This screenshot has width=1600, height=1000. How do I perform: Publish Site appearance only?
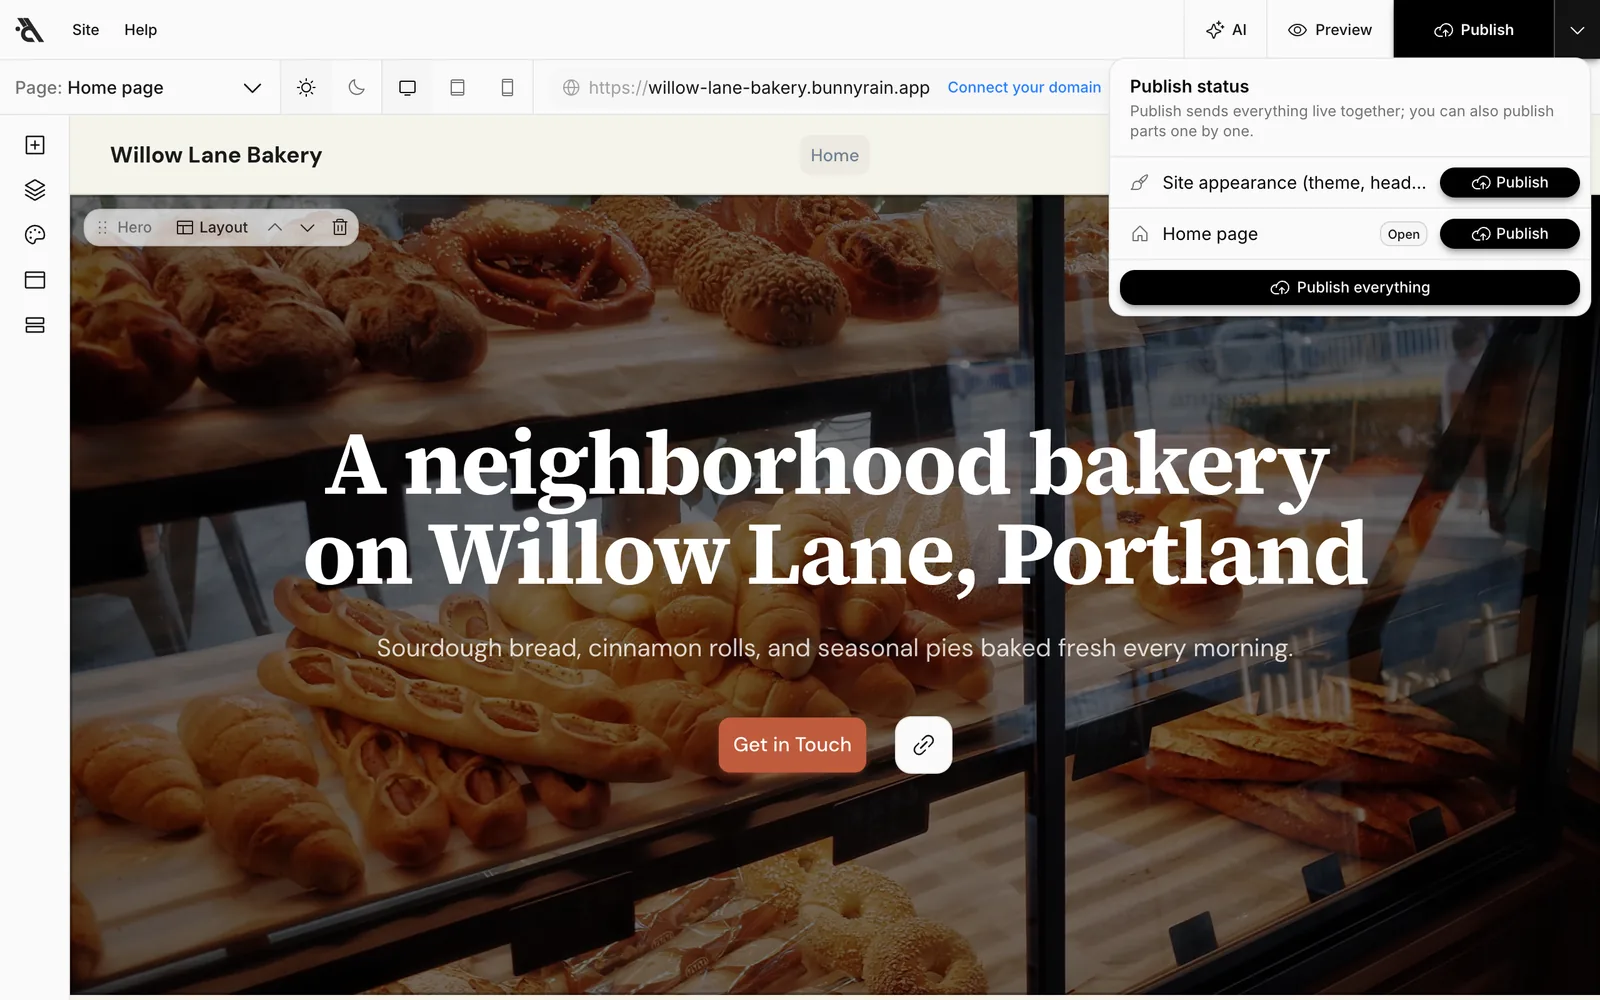pyautogui.click(x=1509, y=183)
